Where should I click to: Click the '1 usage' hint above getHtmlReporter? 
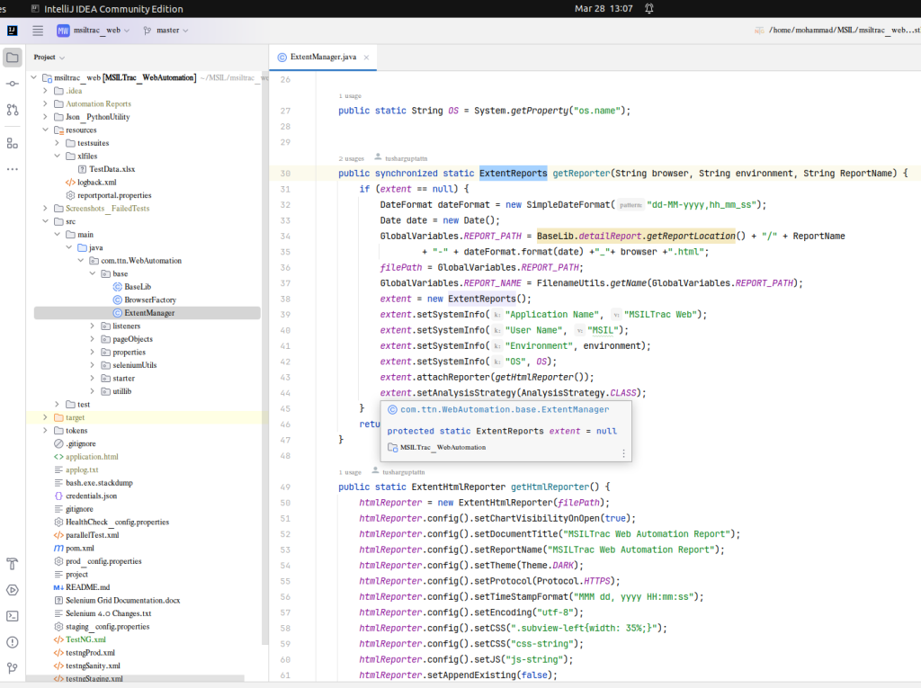(x=351, y=473)
